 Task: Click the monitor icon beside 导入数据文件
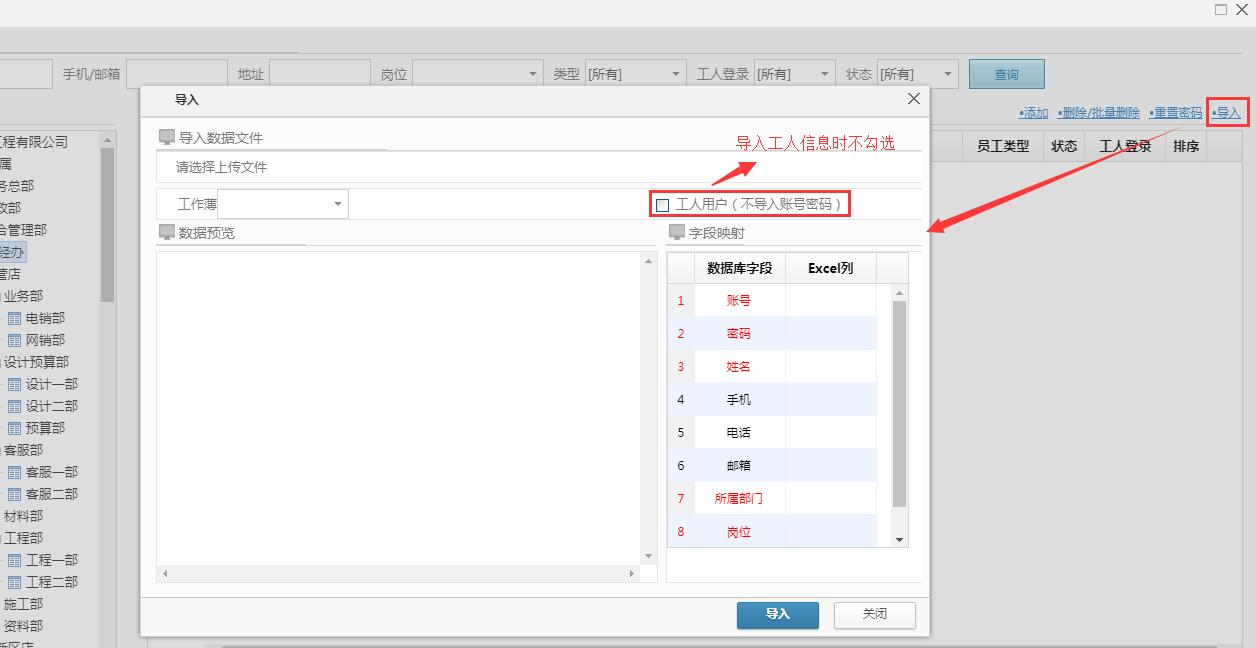[168, 135]
